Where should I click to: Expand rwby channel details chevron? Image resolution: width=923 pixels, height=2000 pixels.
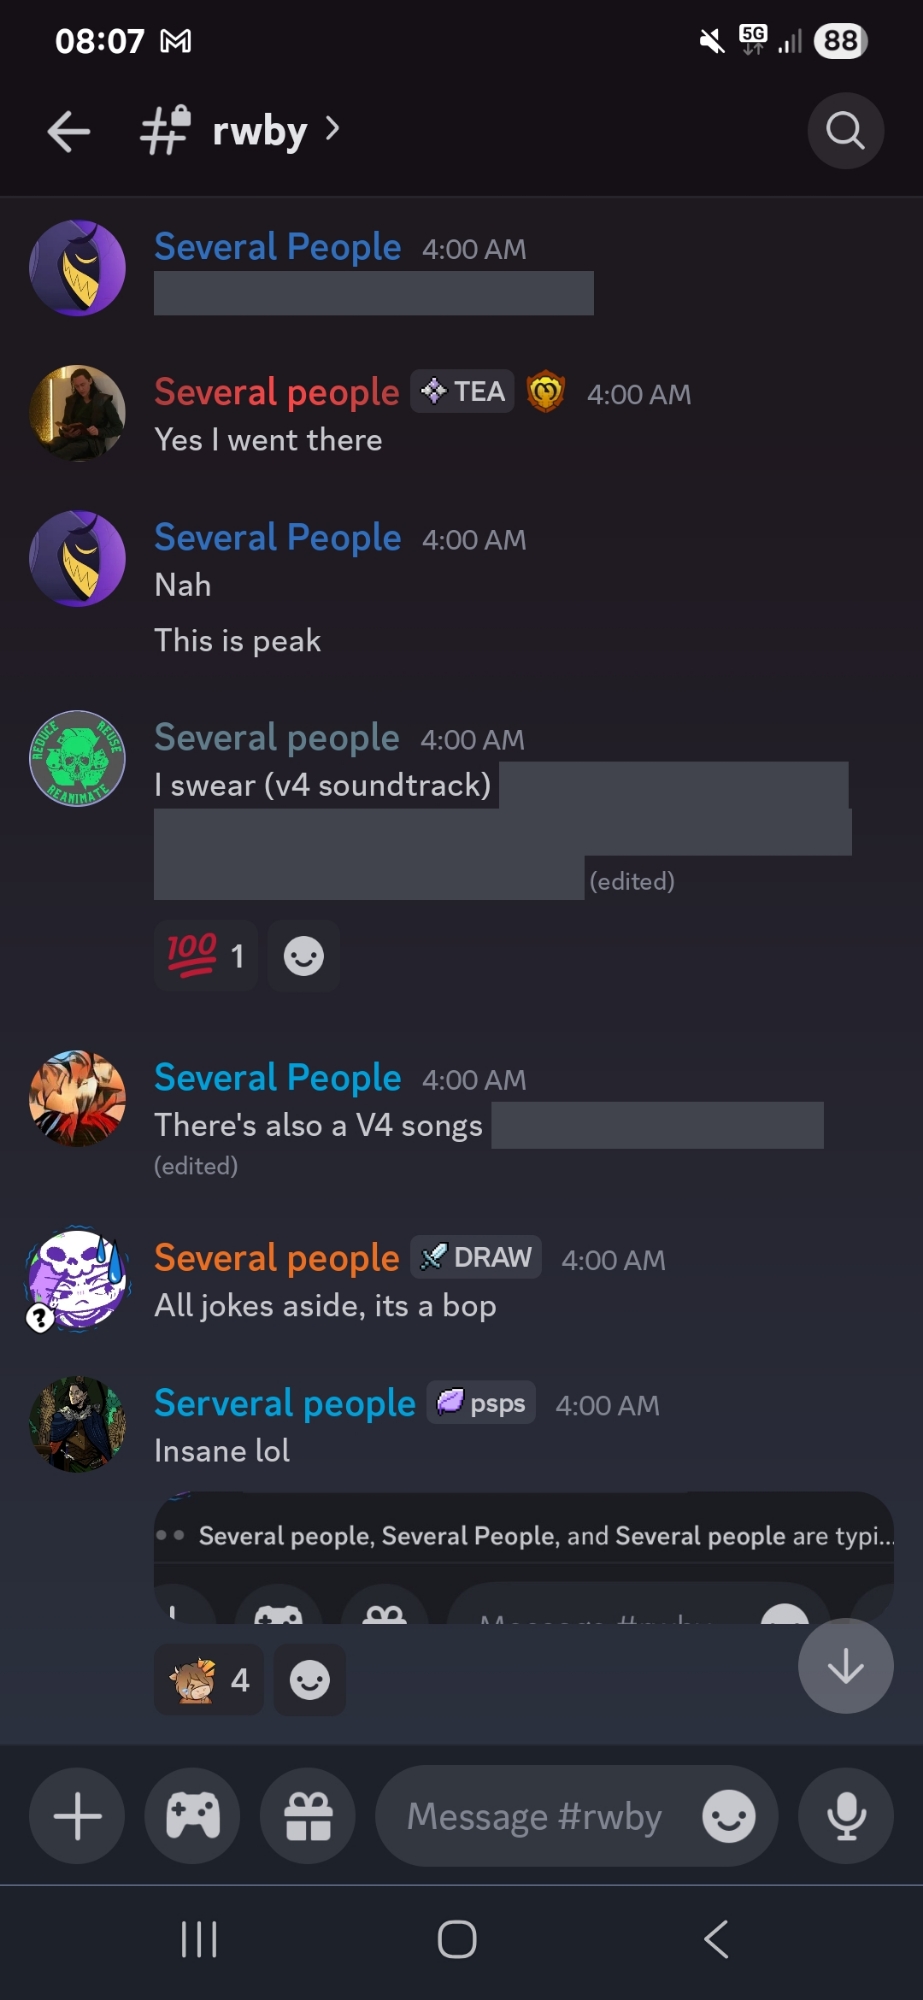(x=332, y=128)
